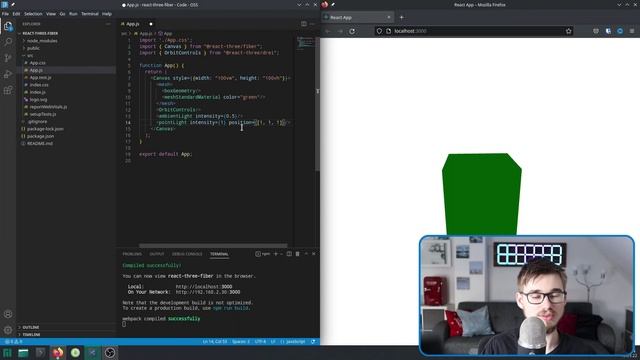This screenshot has width=640, height=360.
Task: Kill terminal with trash icon
Action: point(298,254)
